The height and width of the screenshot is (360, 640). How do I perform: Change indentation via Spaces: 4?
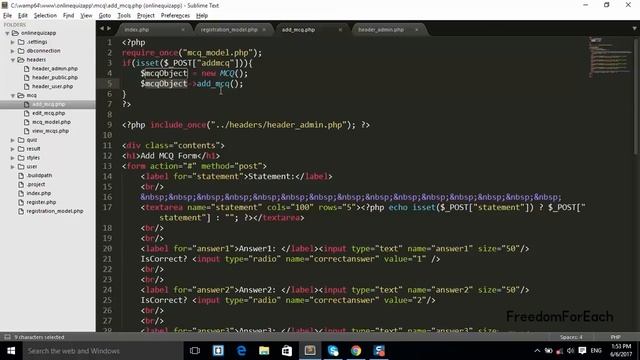[x=571, y=337]
